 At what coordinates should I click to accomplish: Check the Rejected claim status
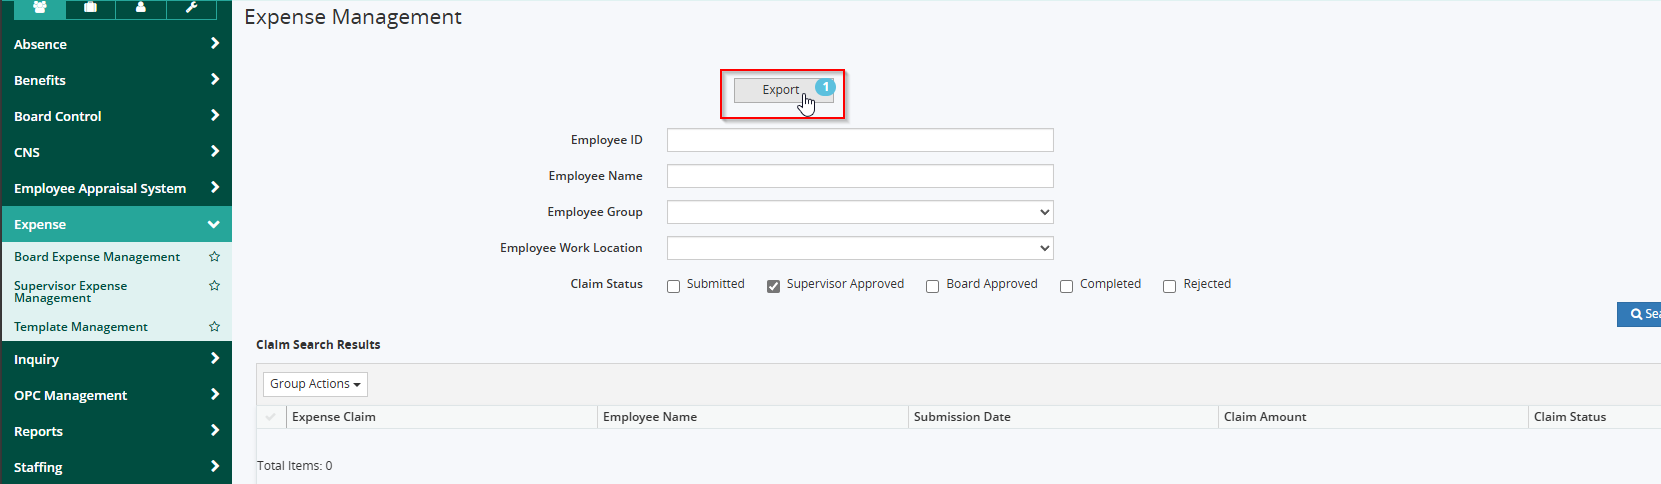(1170, 287)
